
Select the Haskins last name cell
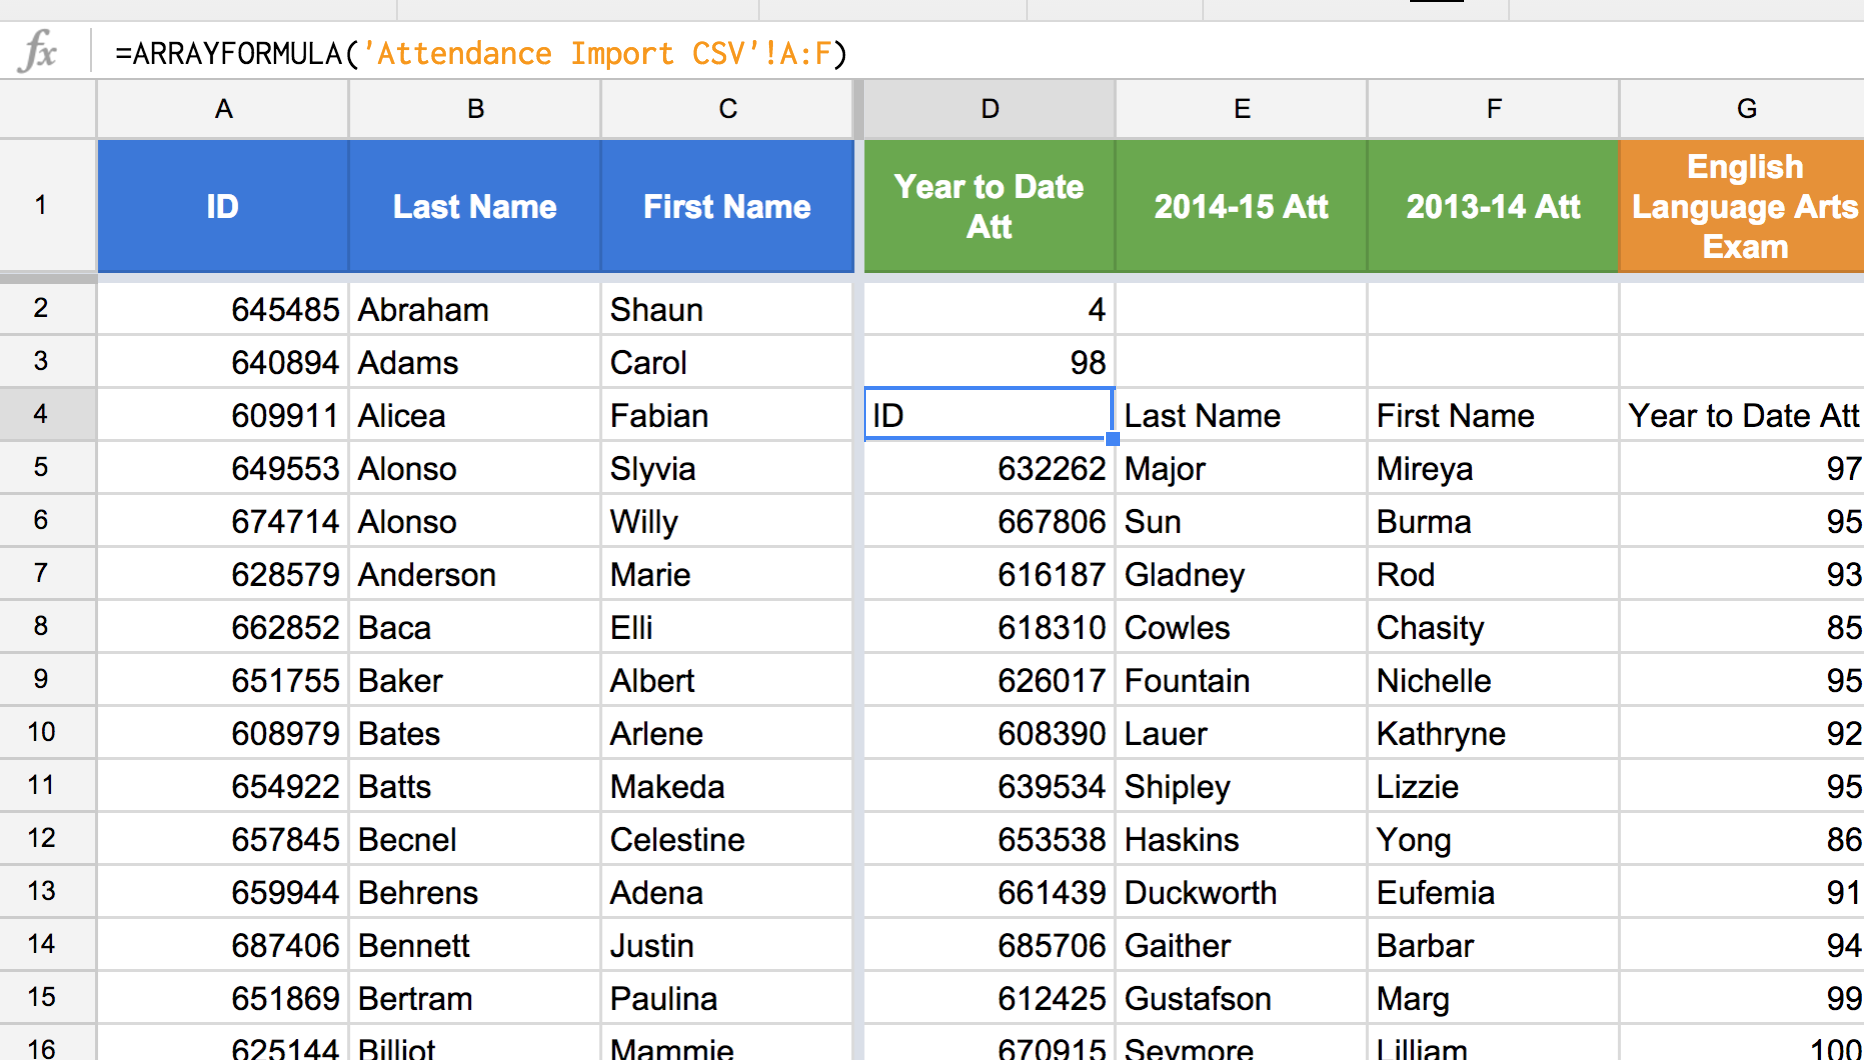1241,839
